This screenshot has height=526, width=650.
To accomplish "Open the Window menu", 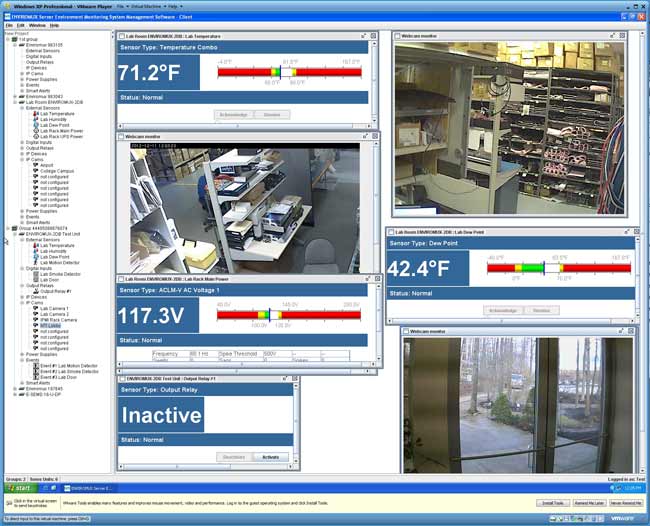I will click(36, 25).
